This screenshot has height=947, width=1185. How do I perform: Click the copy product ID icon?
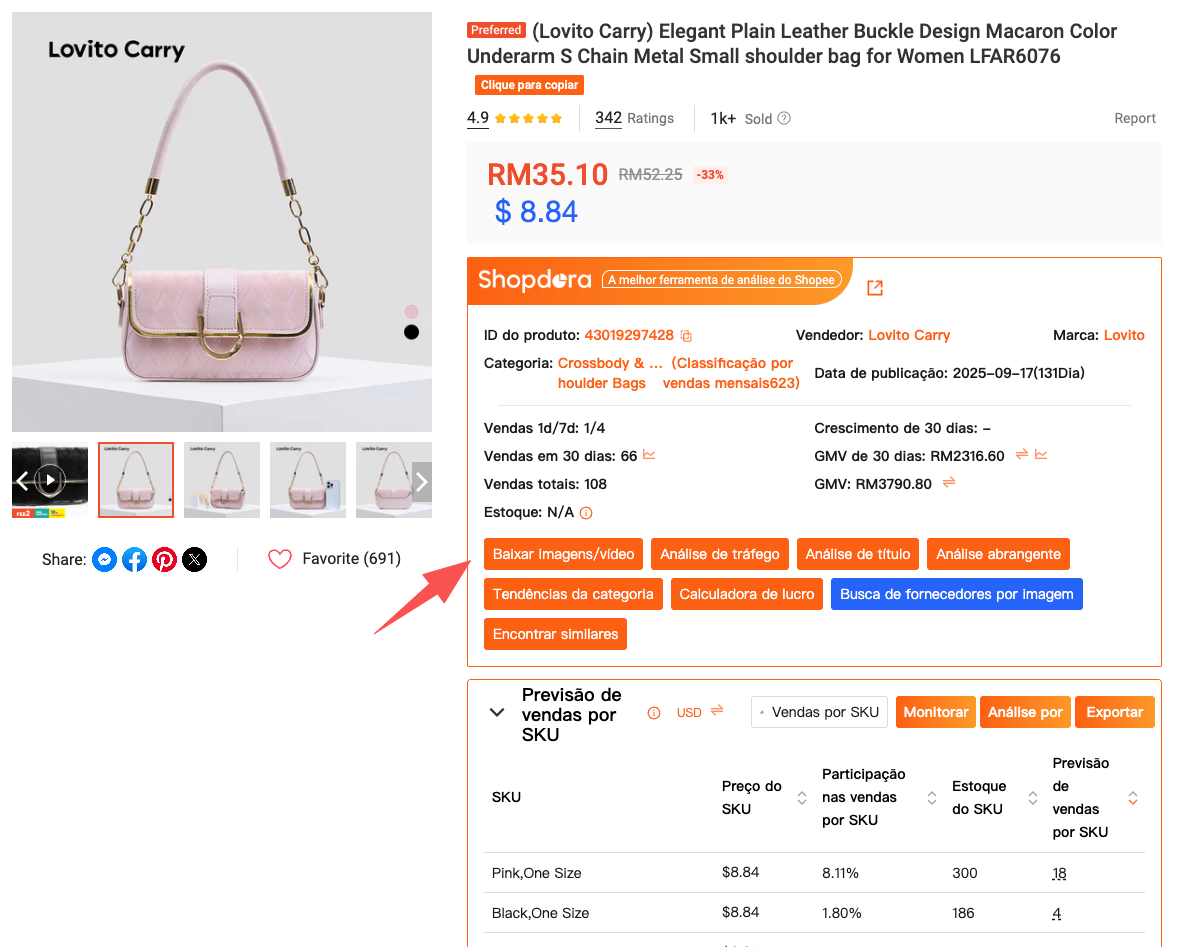[x=686, y=336]
